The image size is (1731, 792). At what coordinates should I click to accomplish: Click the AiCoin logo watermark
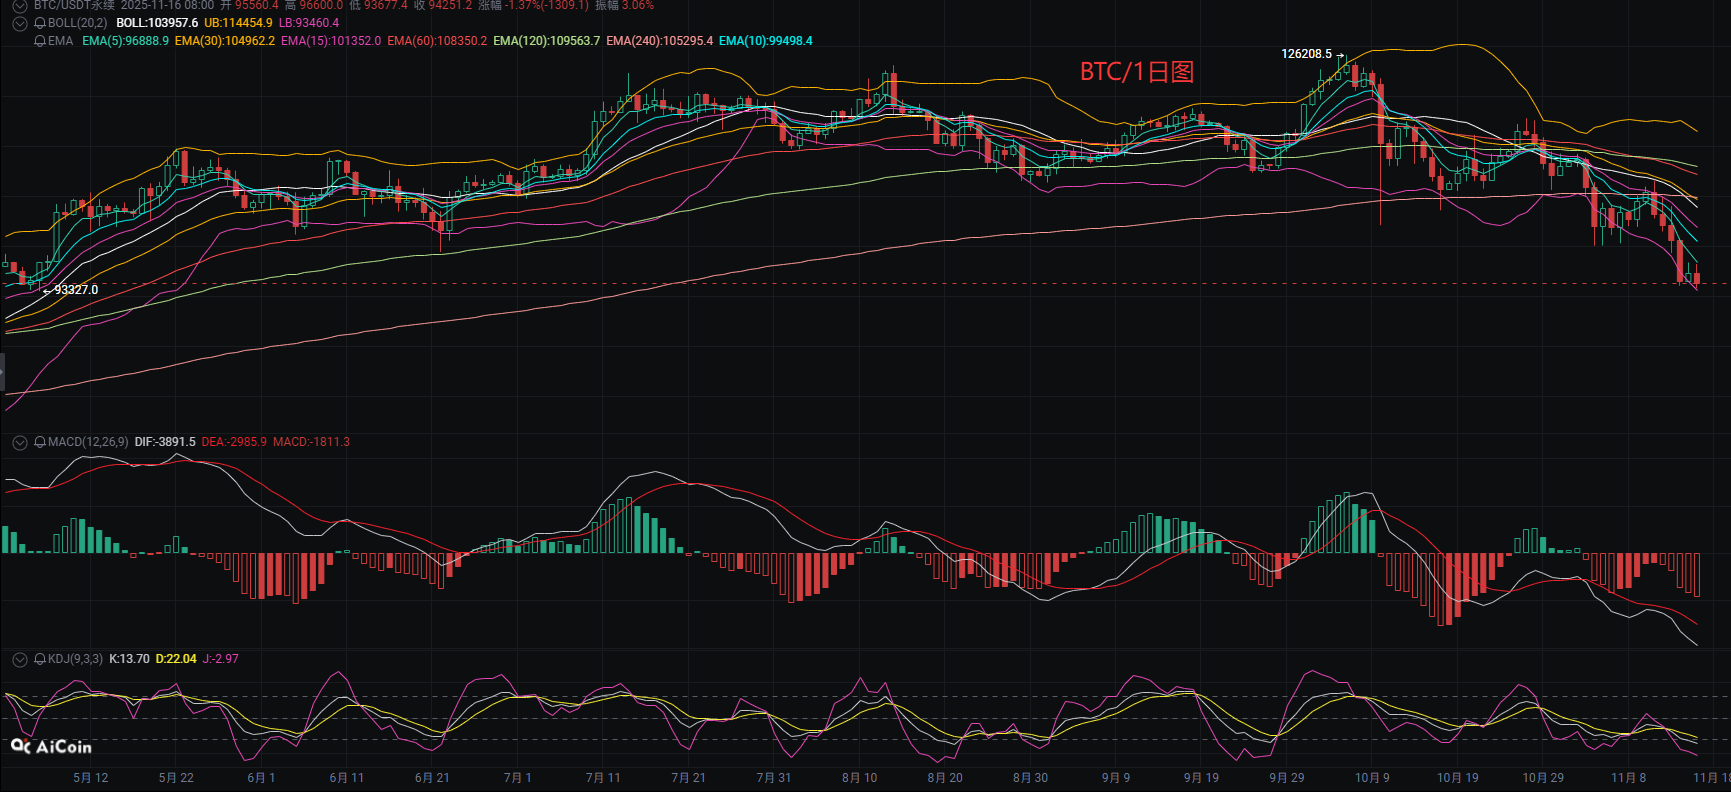51,747
